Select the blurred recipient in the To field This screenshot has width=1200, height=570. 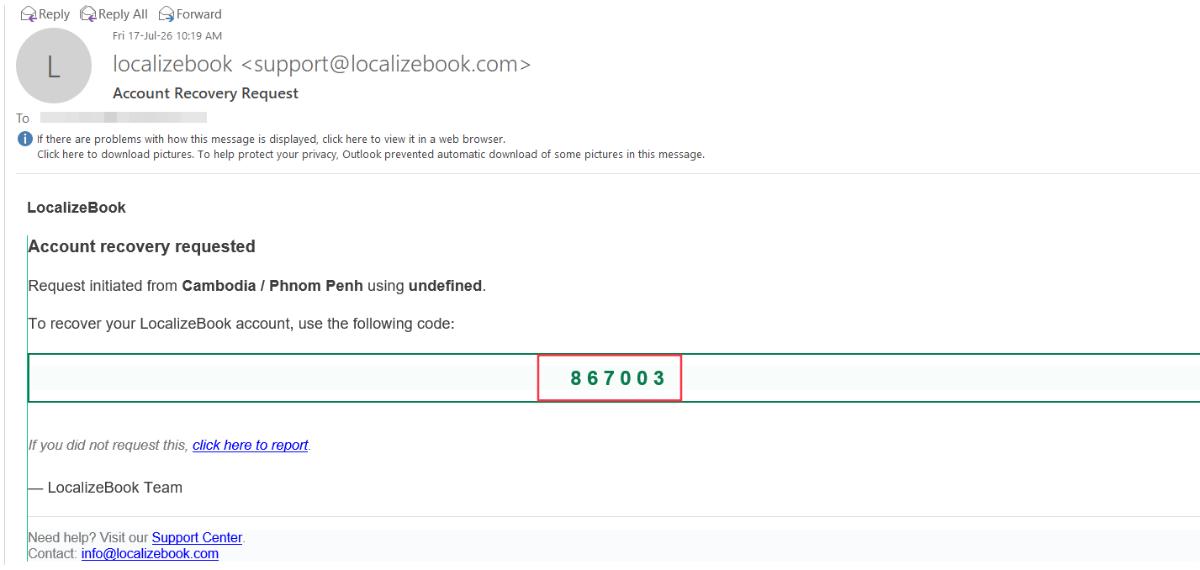(x=123, y=117)
